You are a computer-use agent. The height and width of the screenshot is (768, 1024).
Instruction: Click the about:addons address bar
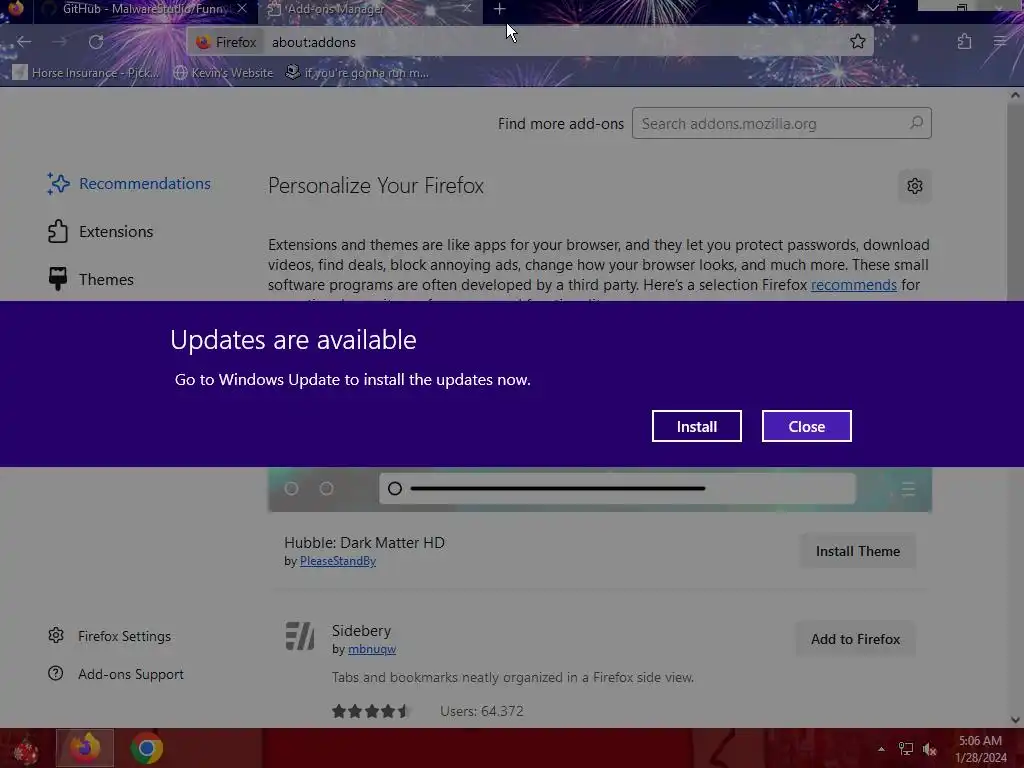(529, 42)
